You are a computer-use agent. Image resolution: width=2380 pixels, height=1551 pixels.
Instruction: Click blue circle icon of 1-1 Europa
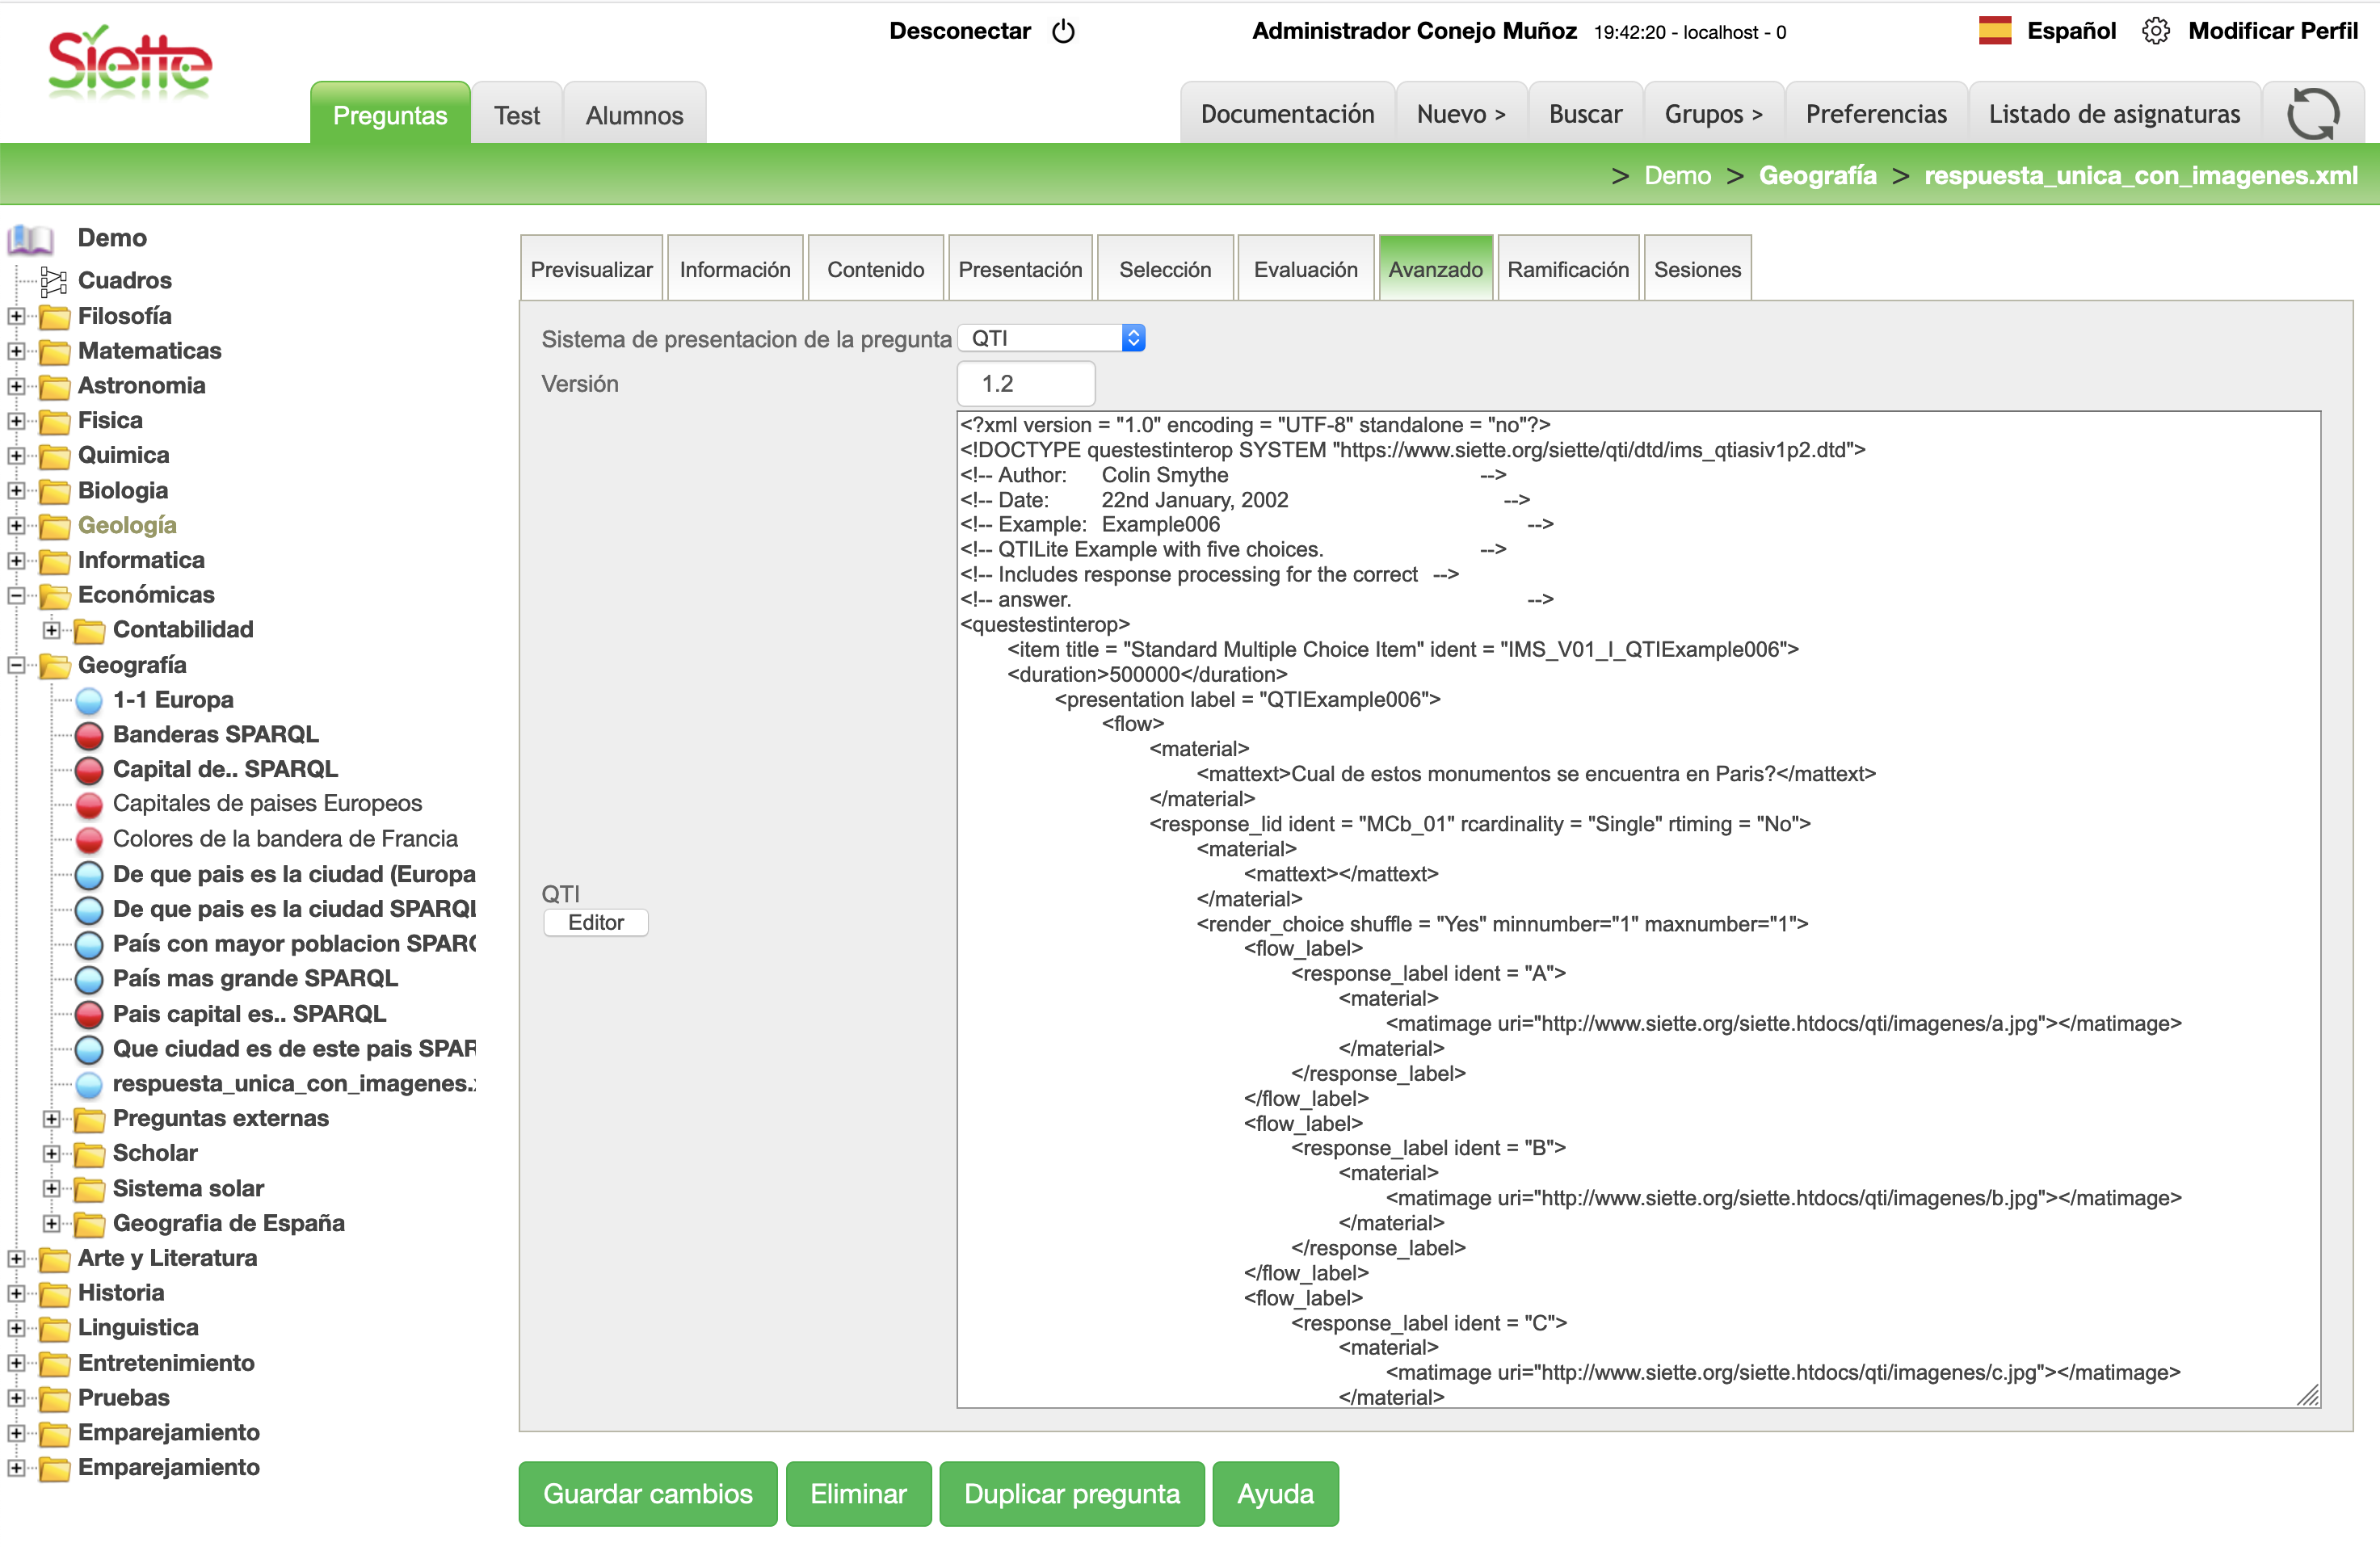point(89,700)
